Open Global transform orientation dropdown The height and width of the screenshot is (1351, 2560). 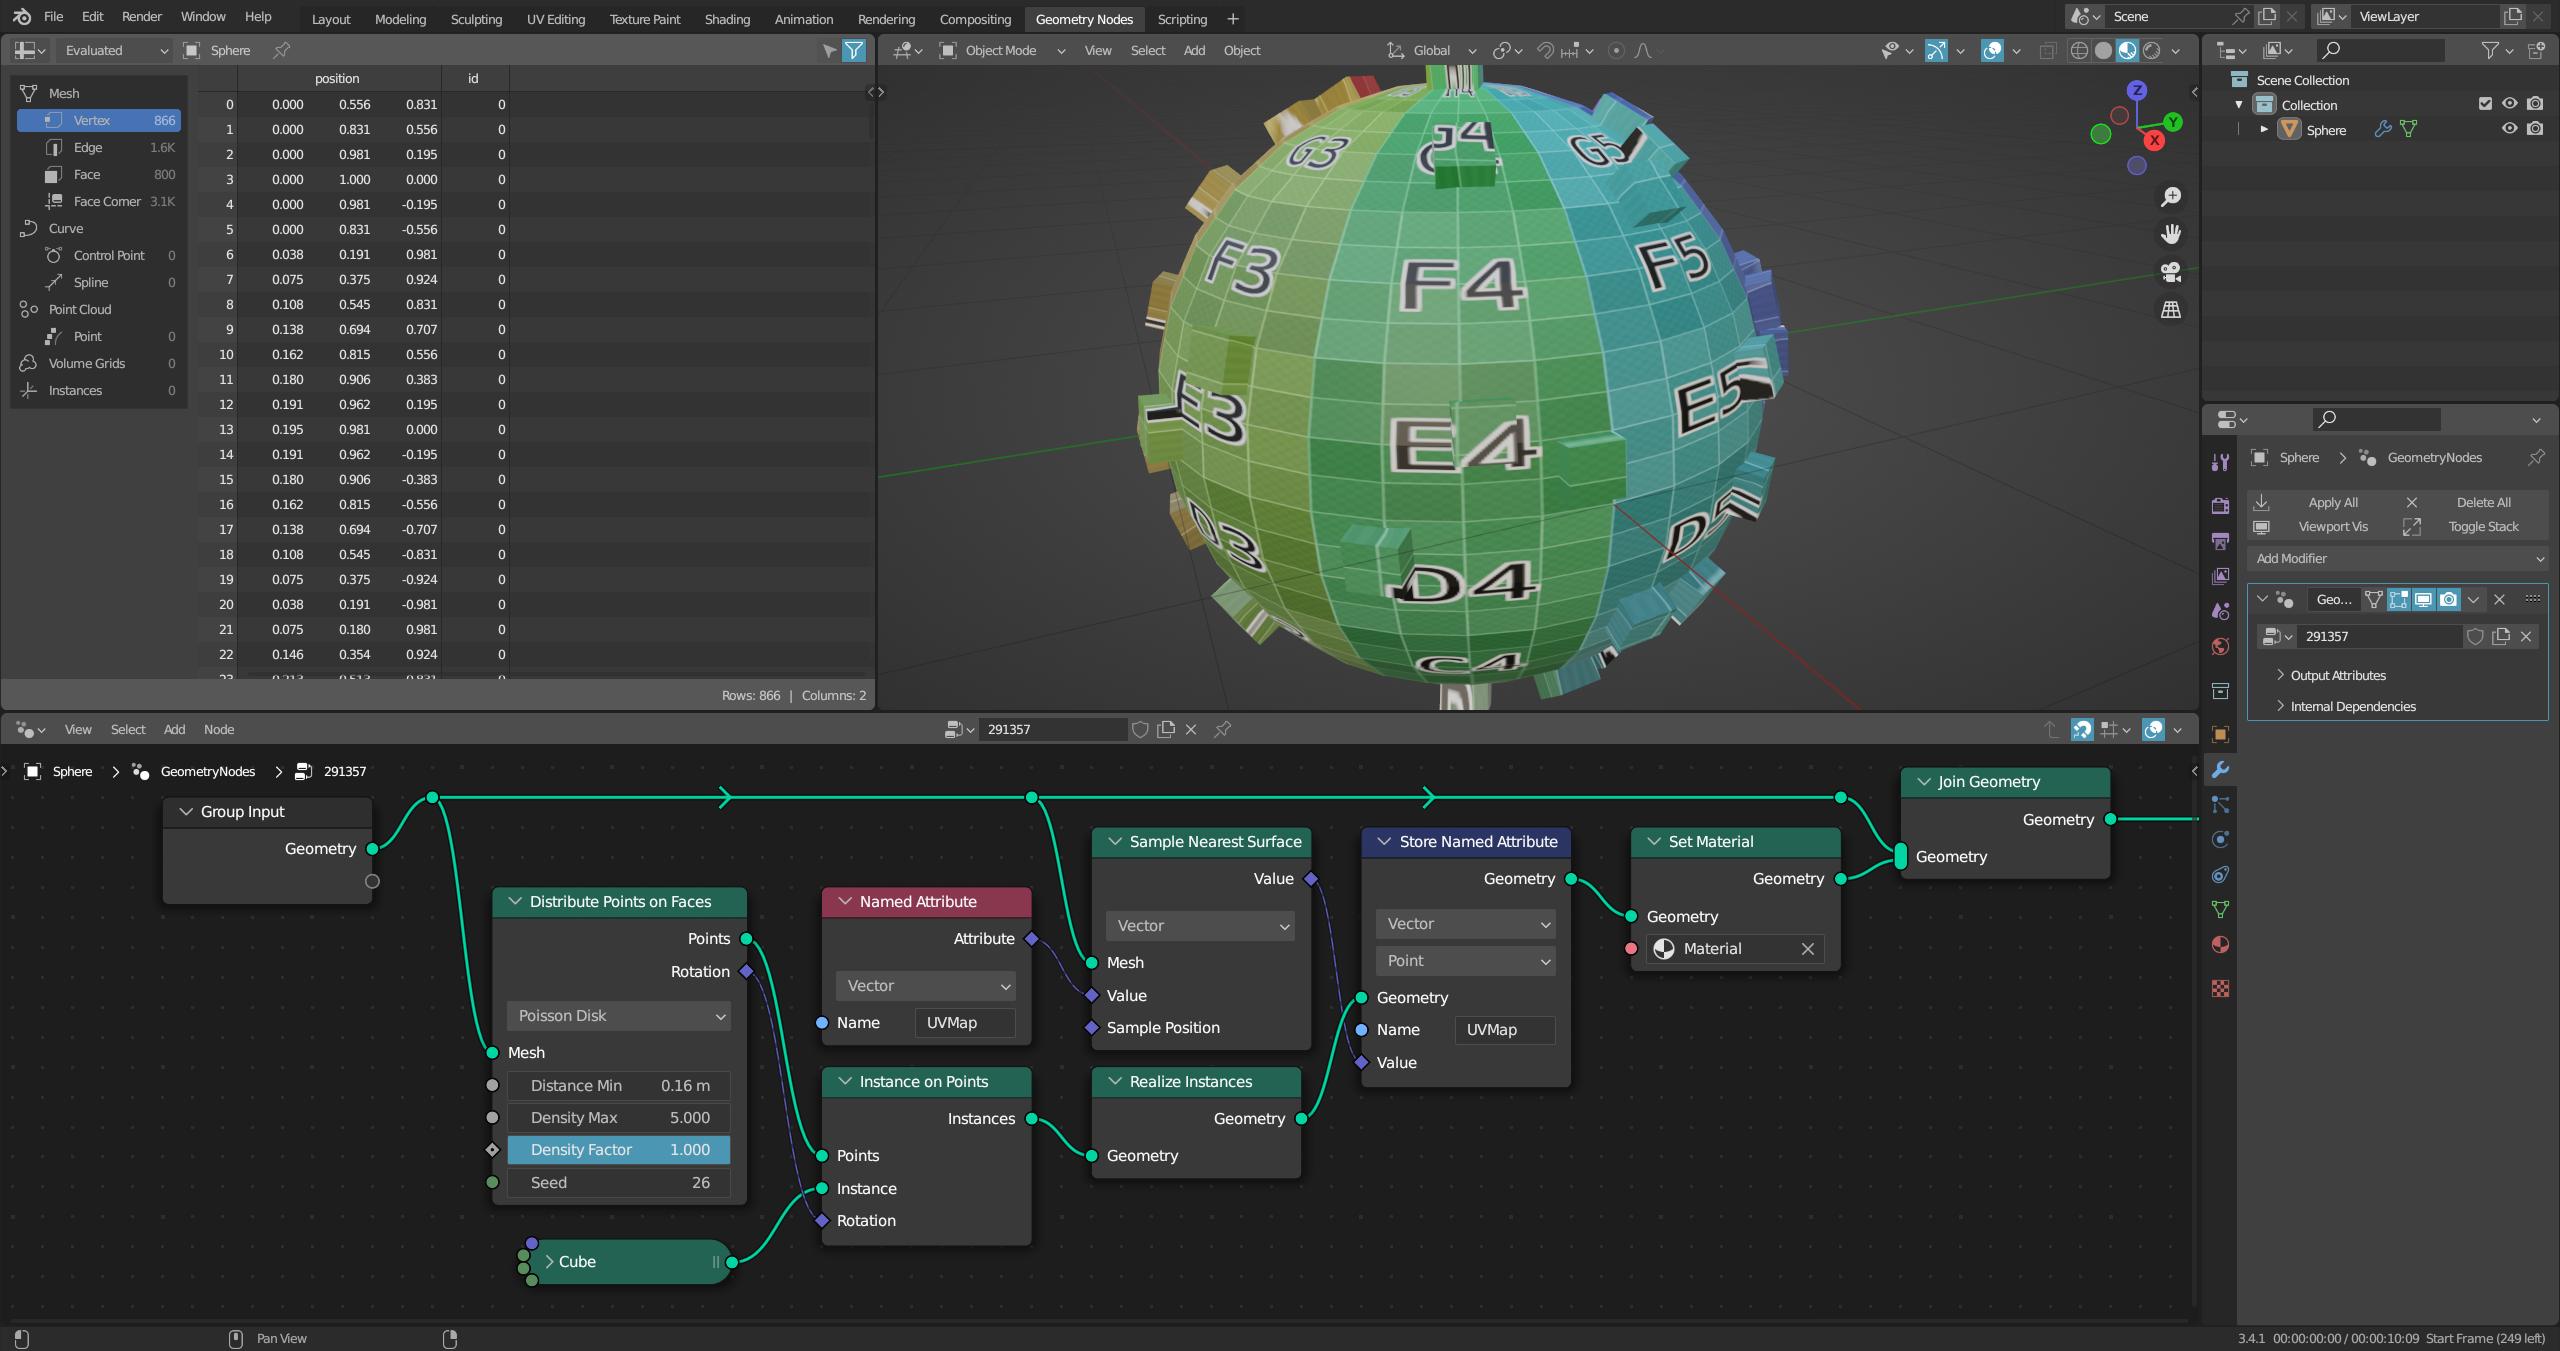1432,50
